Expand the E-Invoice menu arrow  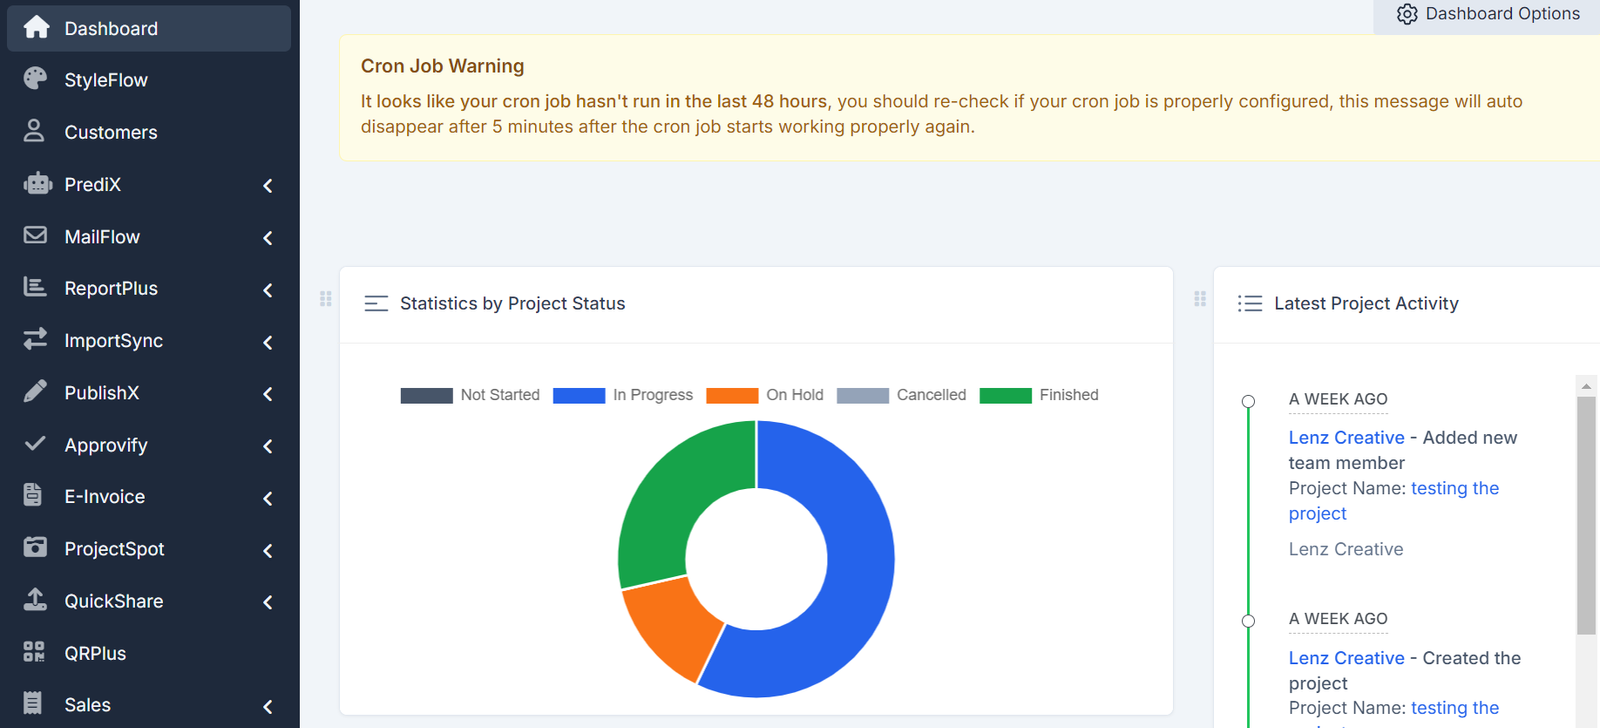(268, 498)
